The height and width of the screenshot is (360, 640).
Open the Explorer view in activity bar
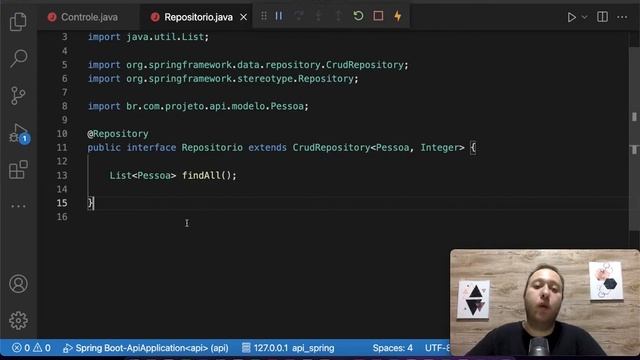click(18, 21)
